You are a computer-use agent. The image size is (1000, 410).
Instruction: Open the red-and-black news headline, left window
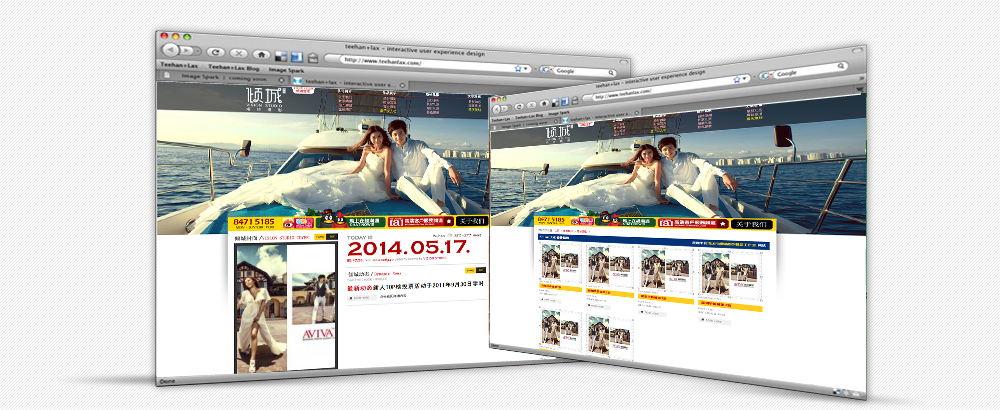pyautogui.click(x=415, y=287)
